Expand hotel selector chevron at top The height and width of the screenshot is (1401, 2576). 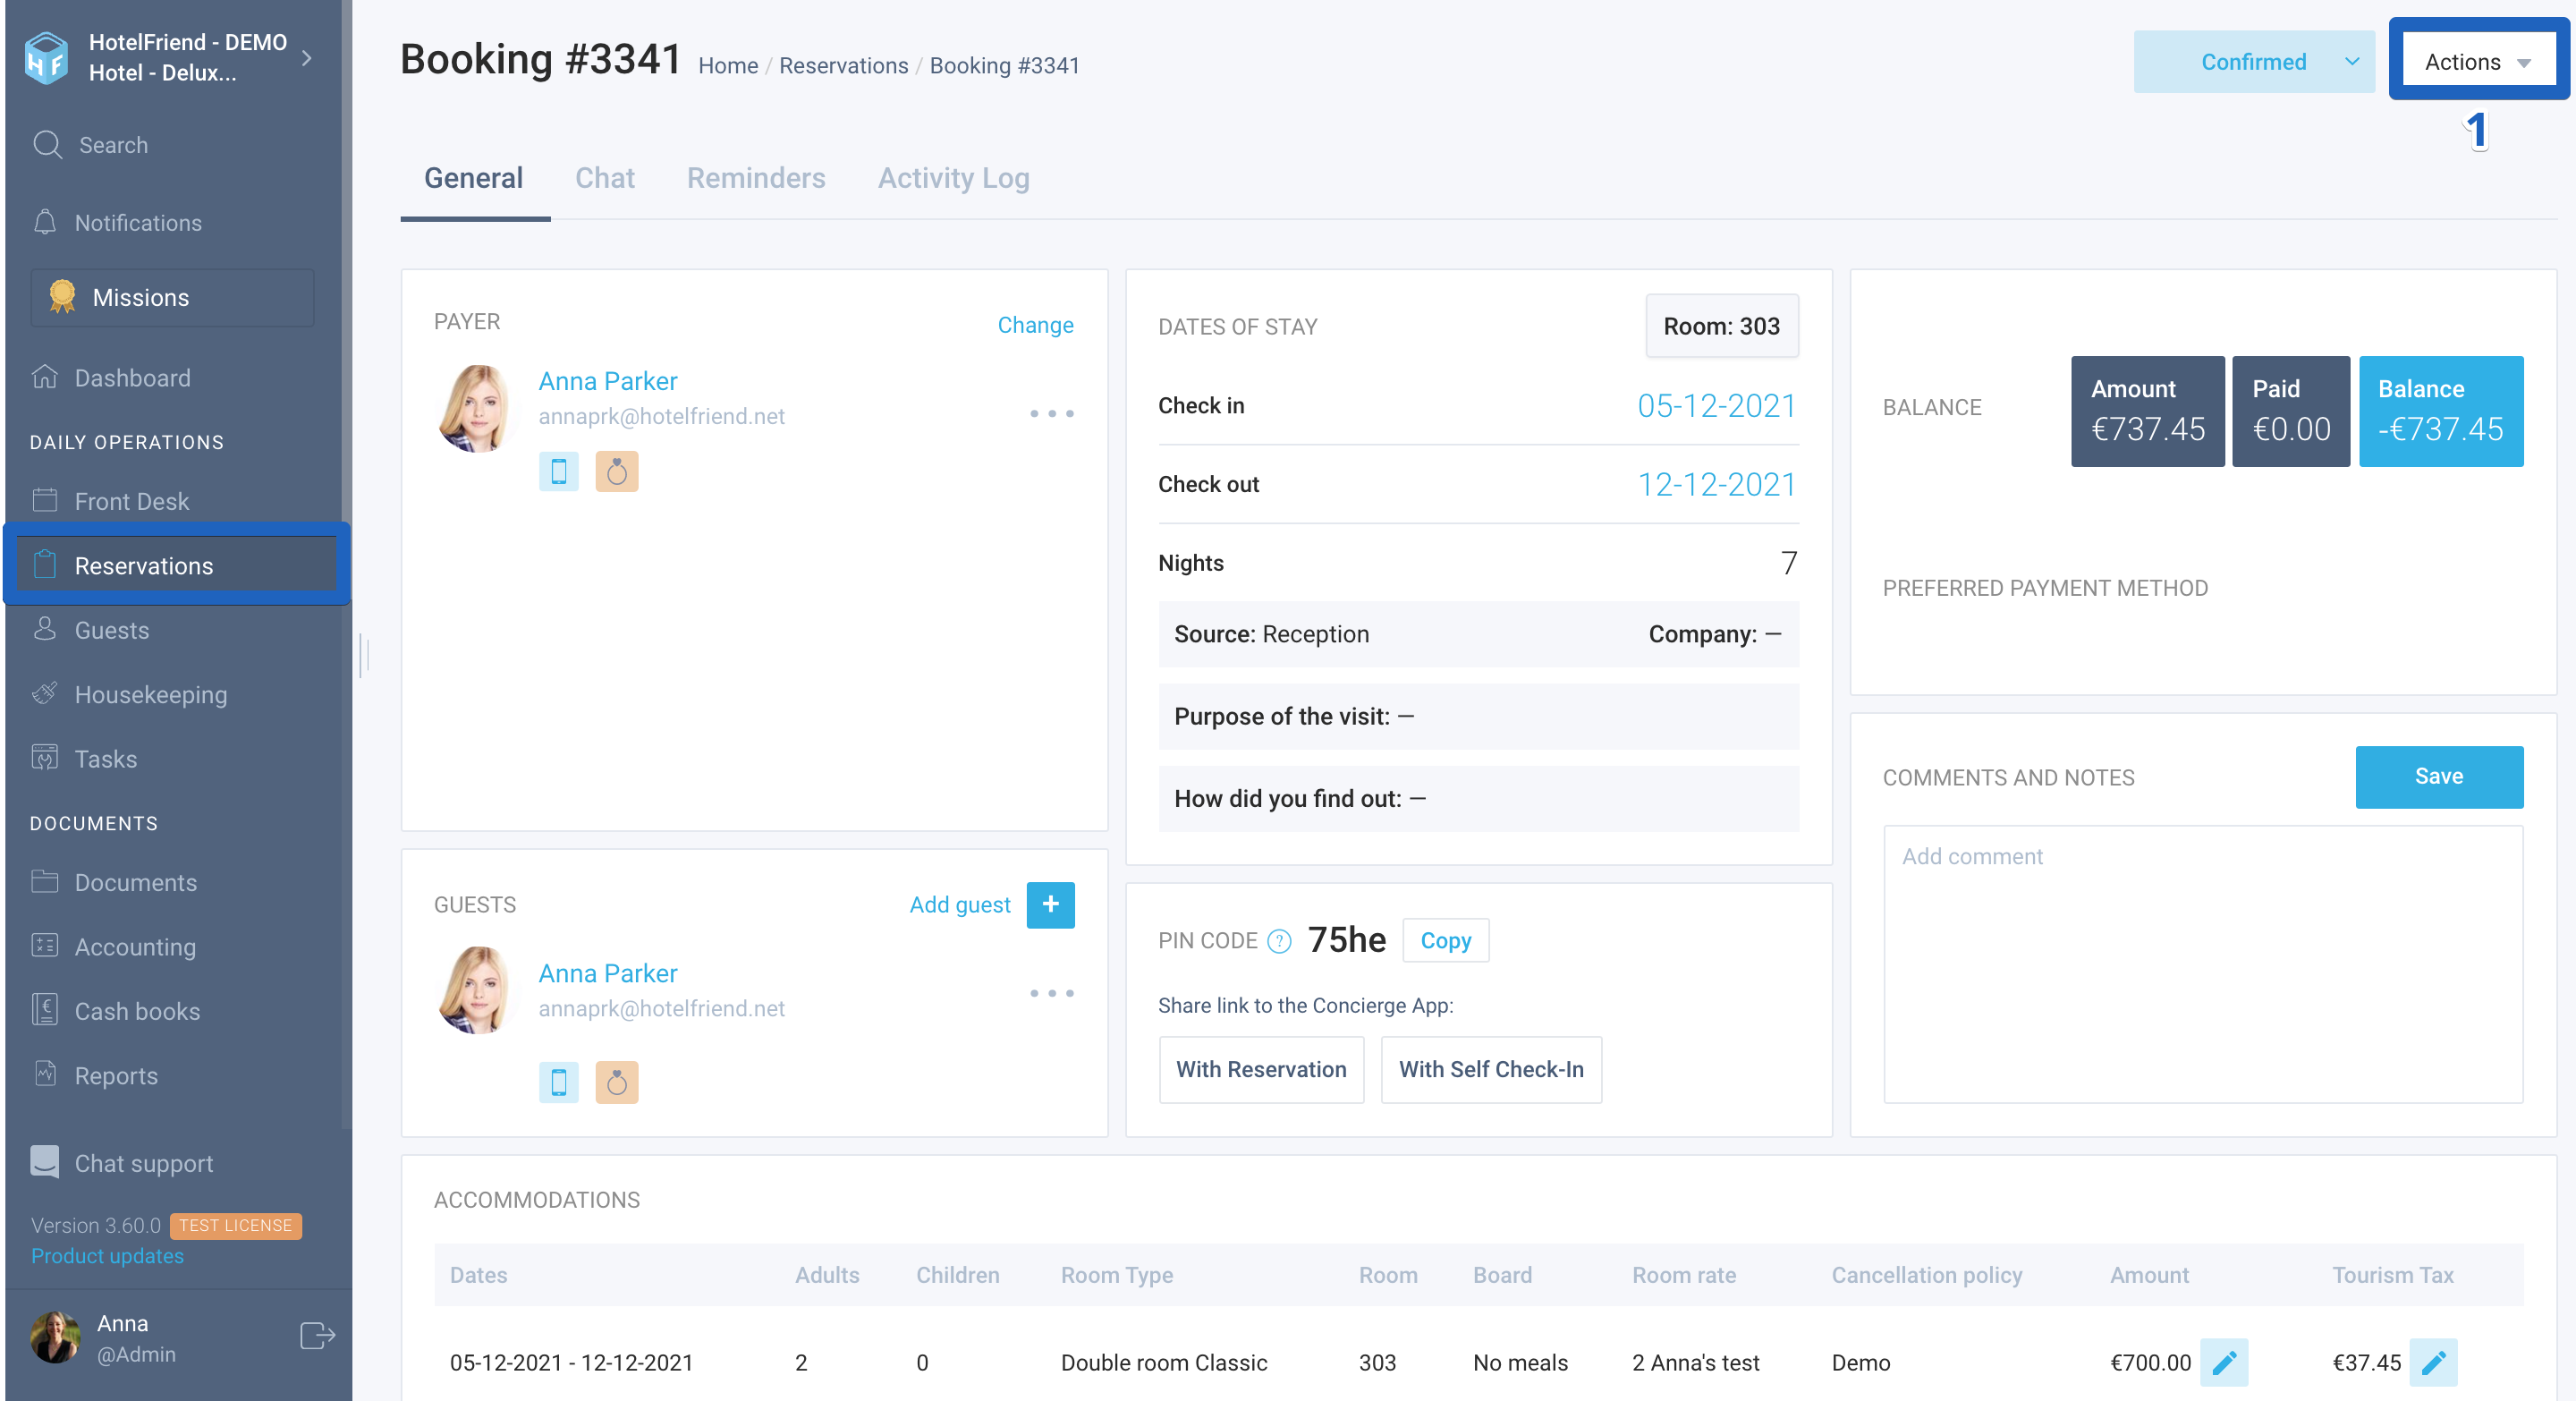tap(307, 58)
